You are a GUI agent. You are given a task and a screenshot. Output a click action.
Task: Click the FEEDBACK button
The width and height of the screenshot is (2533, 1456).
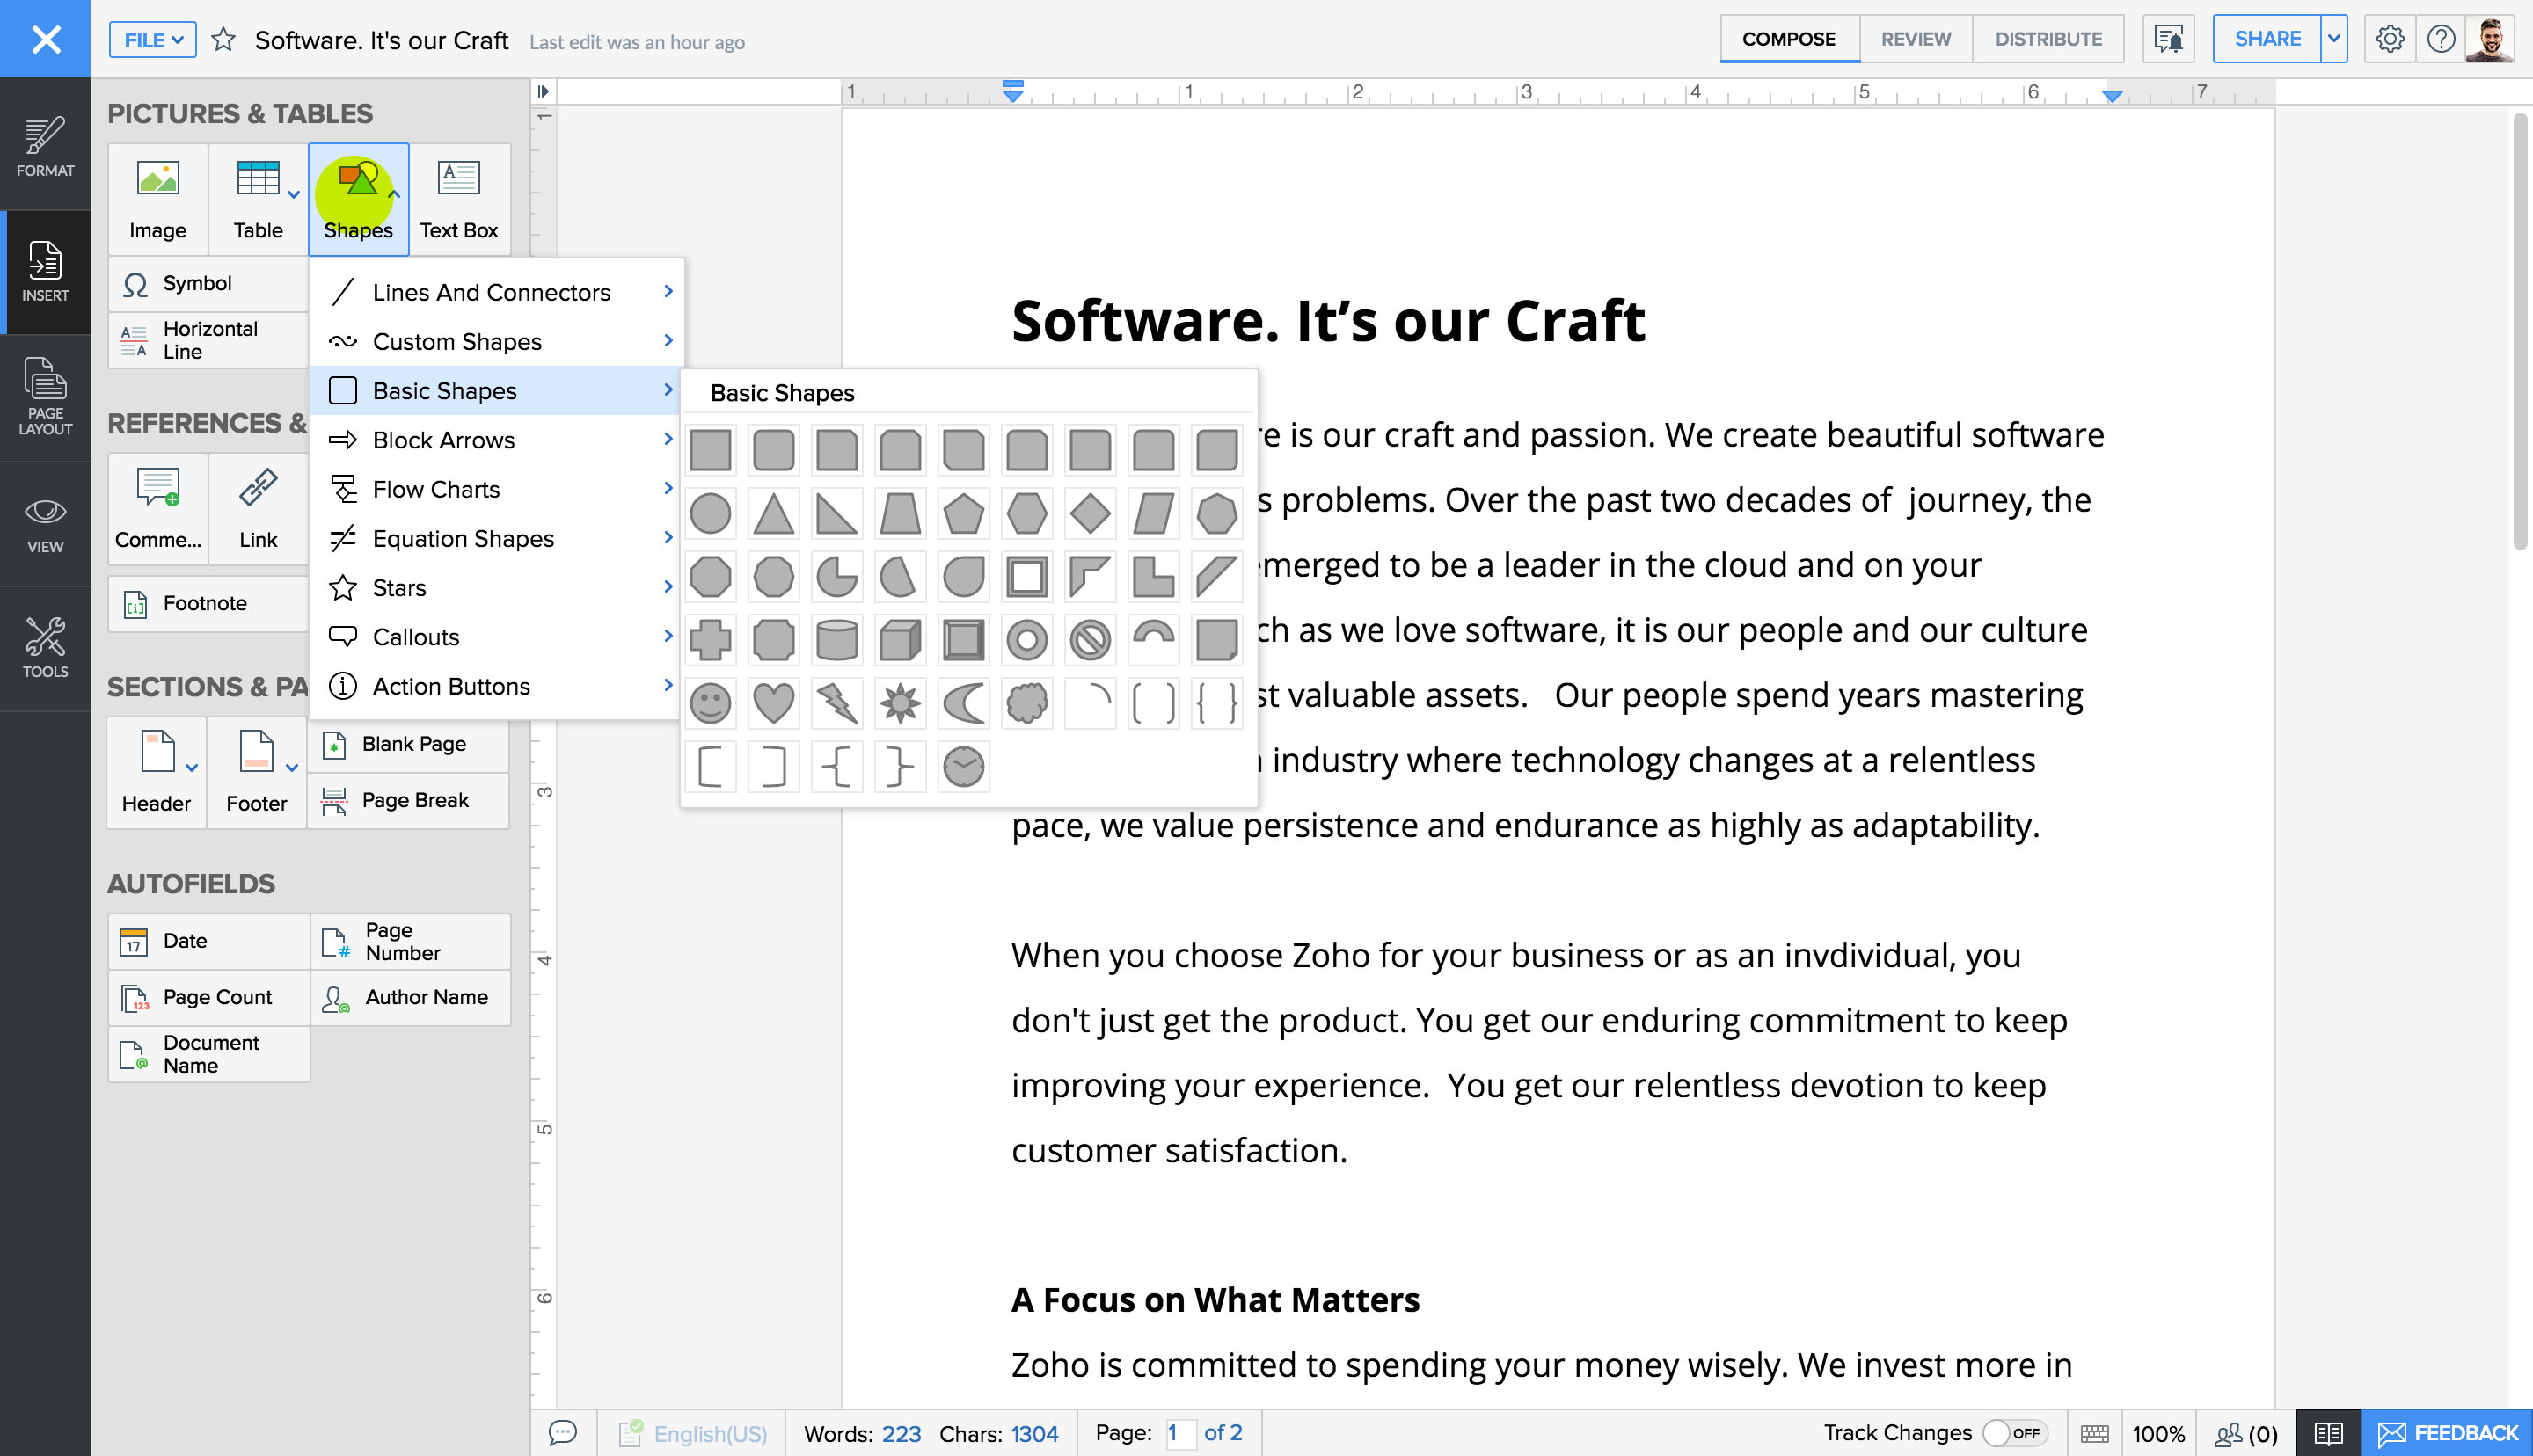pyautogui.click(x=2446, y=1433)
